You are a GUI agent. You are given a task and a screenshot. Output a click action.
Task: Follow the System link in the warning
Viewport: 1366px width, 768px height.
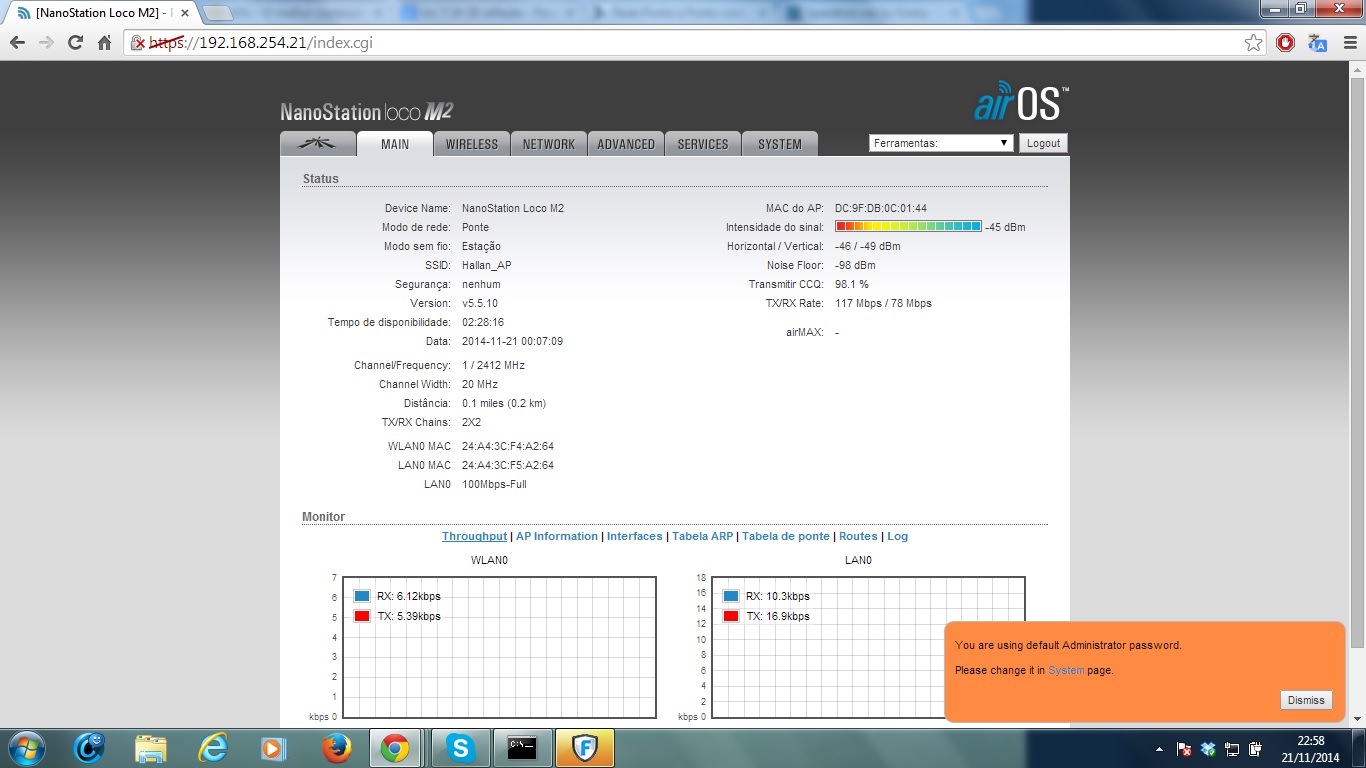[1066, 670]
